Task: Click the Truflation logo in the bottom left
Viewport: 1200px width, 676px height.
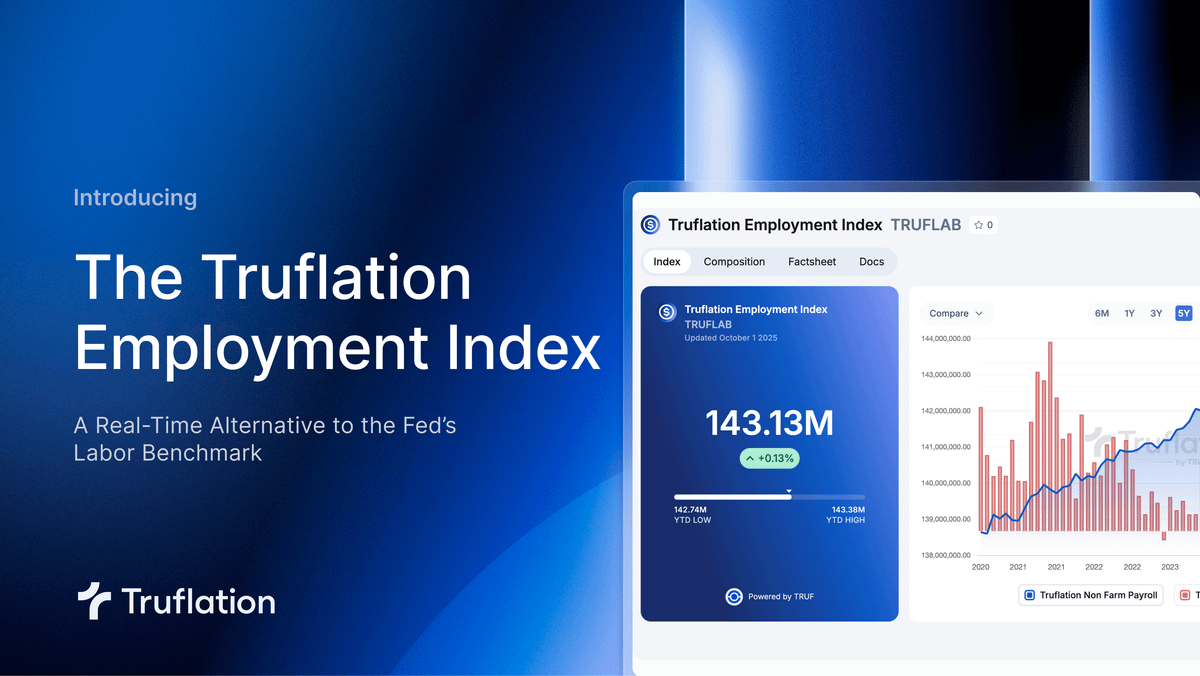Action: (175, 600)
